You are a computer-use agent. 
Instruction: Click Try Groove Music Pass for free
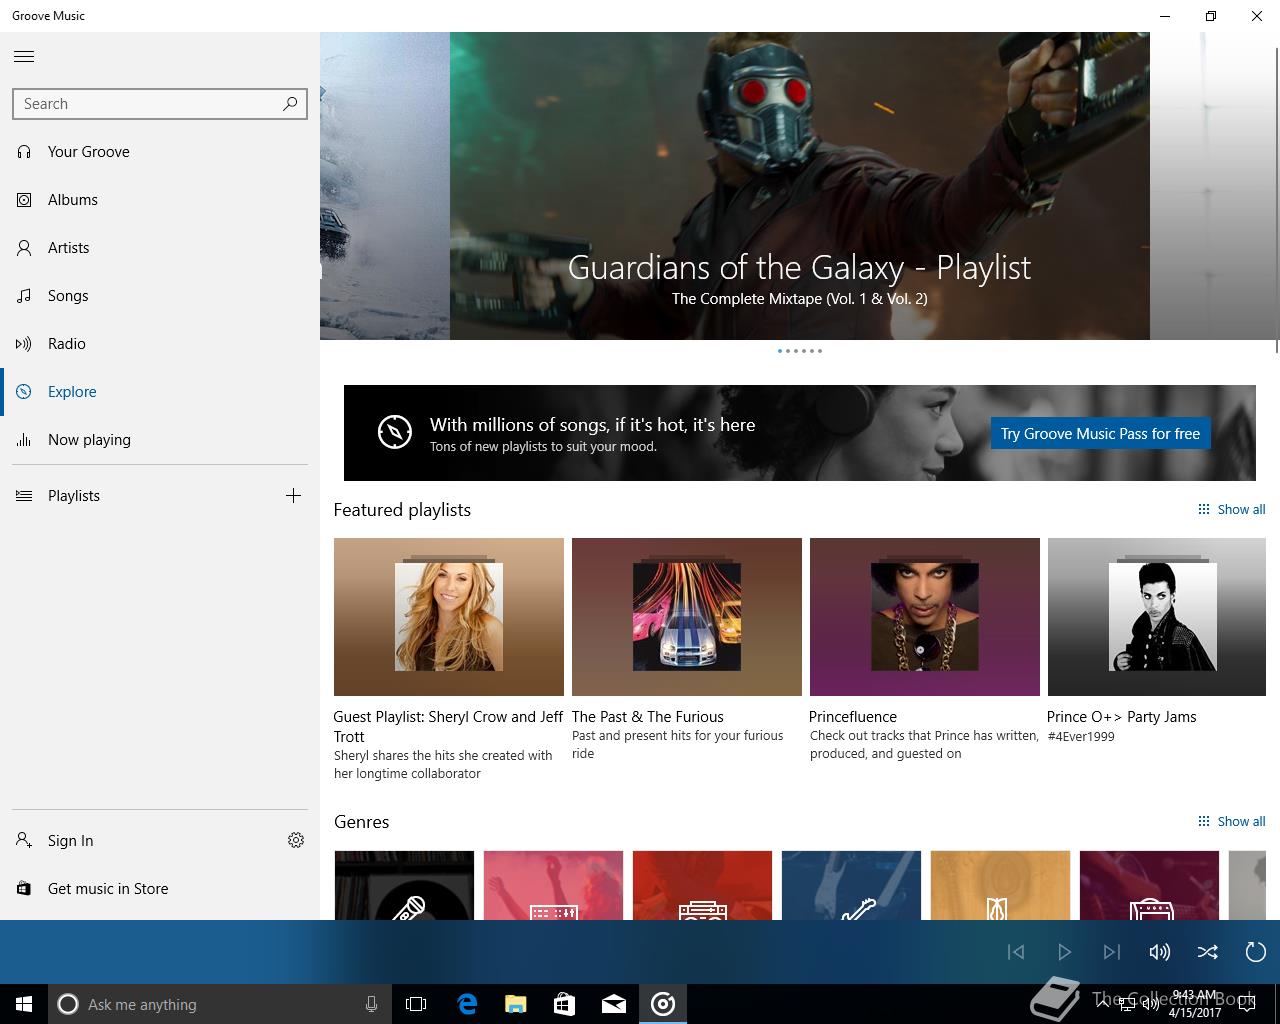point(1100,433)
